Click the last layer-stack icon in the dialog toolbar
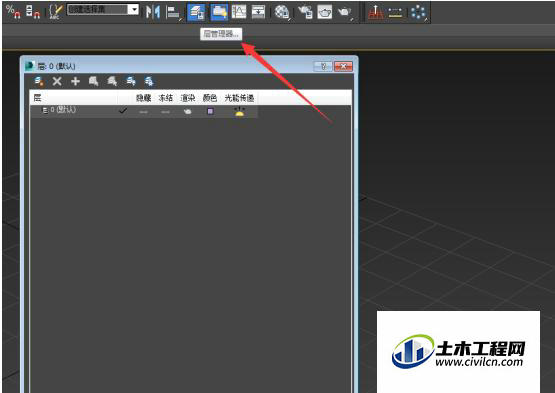 coord(149,81)
